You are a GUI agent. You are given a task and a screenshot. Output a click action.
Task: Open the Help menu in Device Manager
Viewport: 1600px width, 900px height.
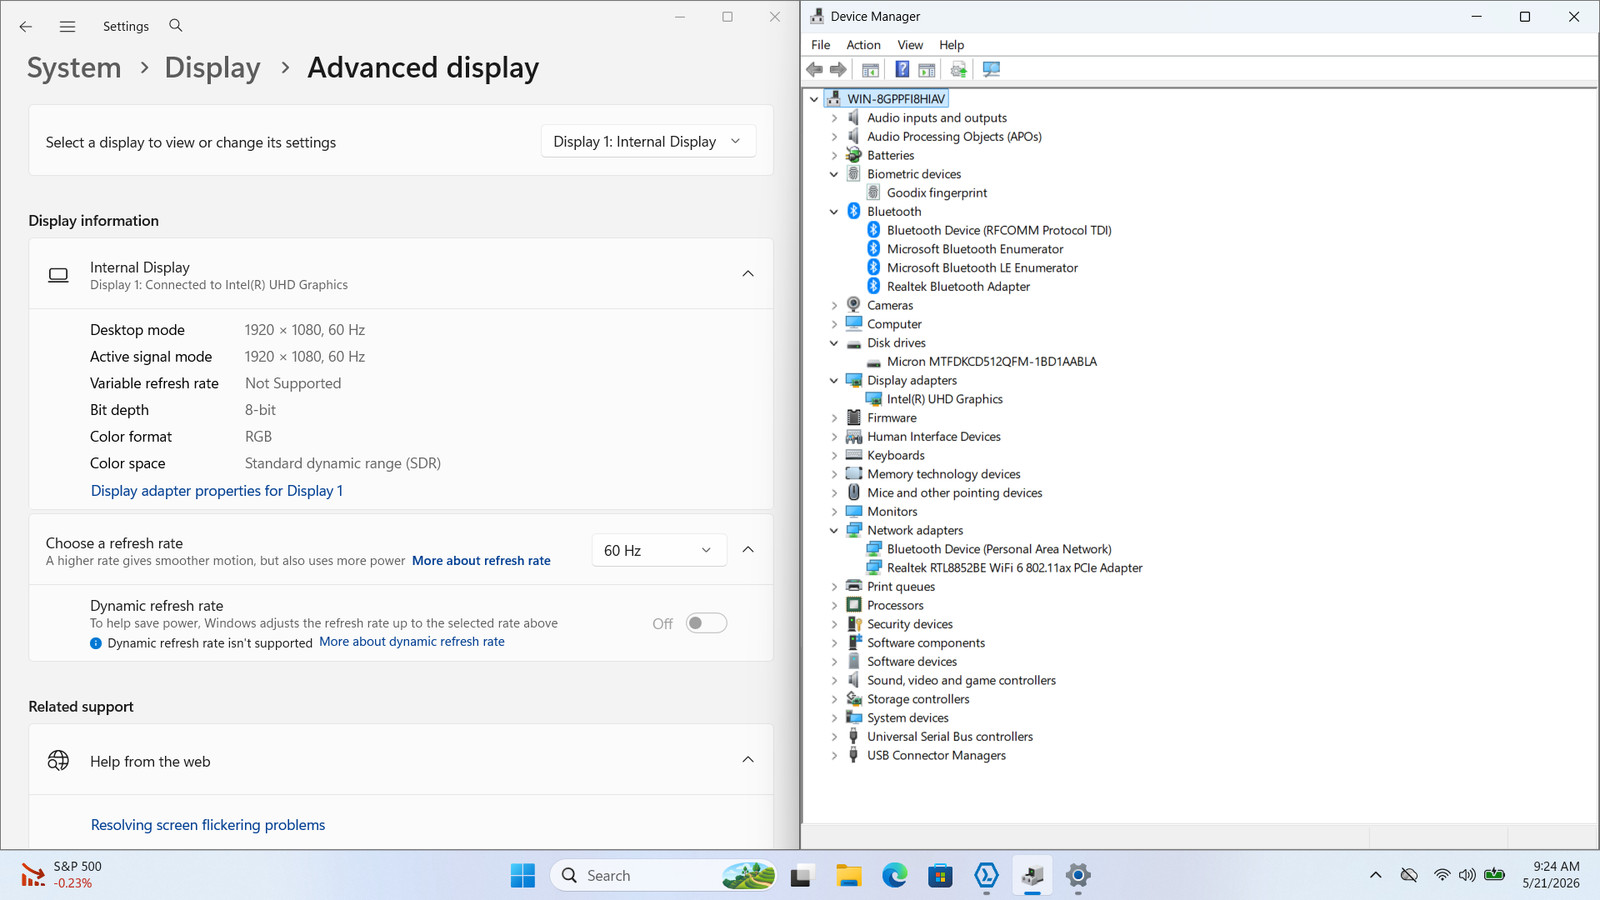coord(951,45)
